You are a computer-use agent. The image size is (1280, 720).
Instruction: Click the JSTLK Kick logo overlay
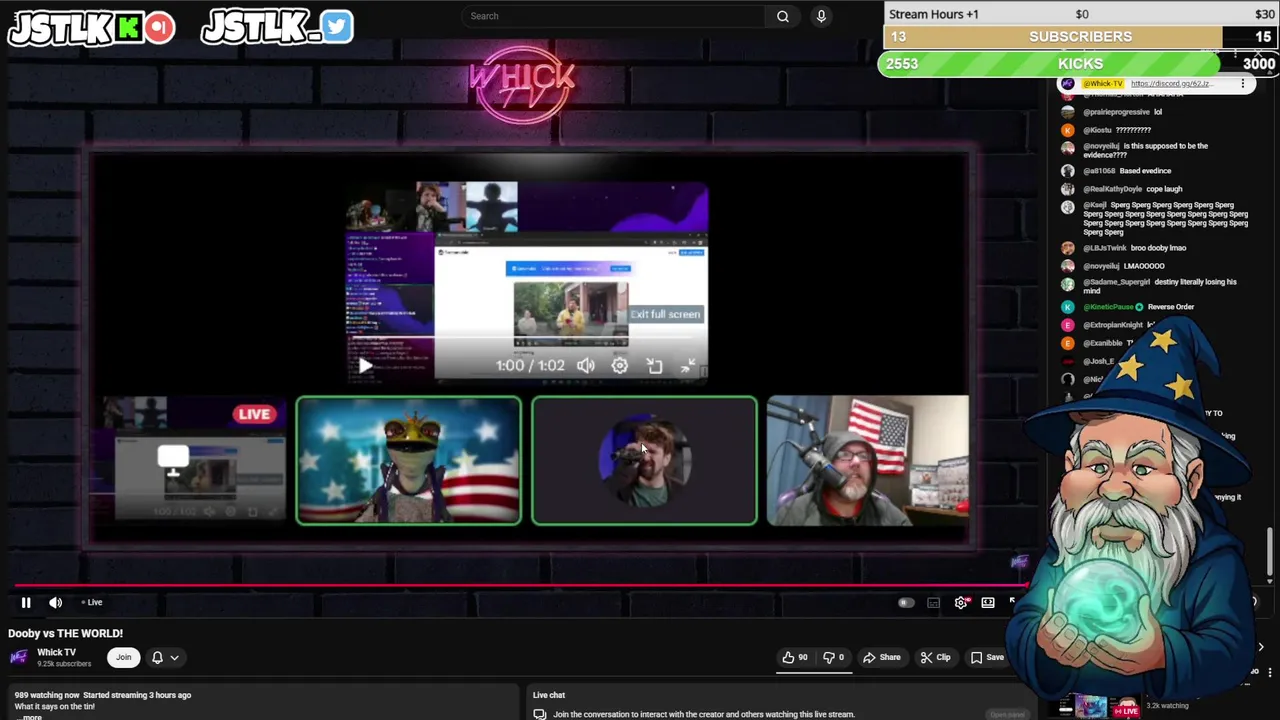[x=91, y=27]
